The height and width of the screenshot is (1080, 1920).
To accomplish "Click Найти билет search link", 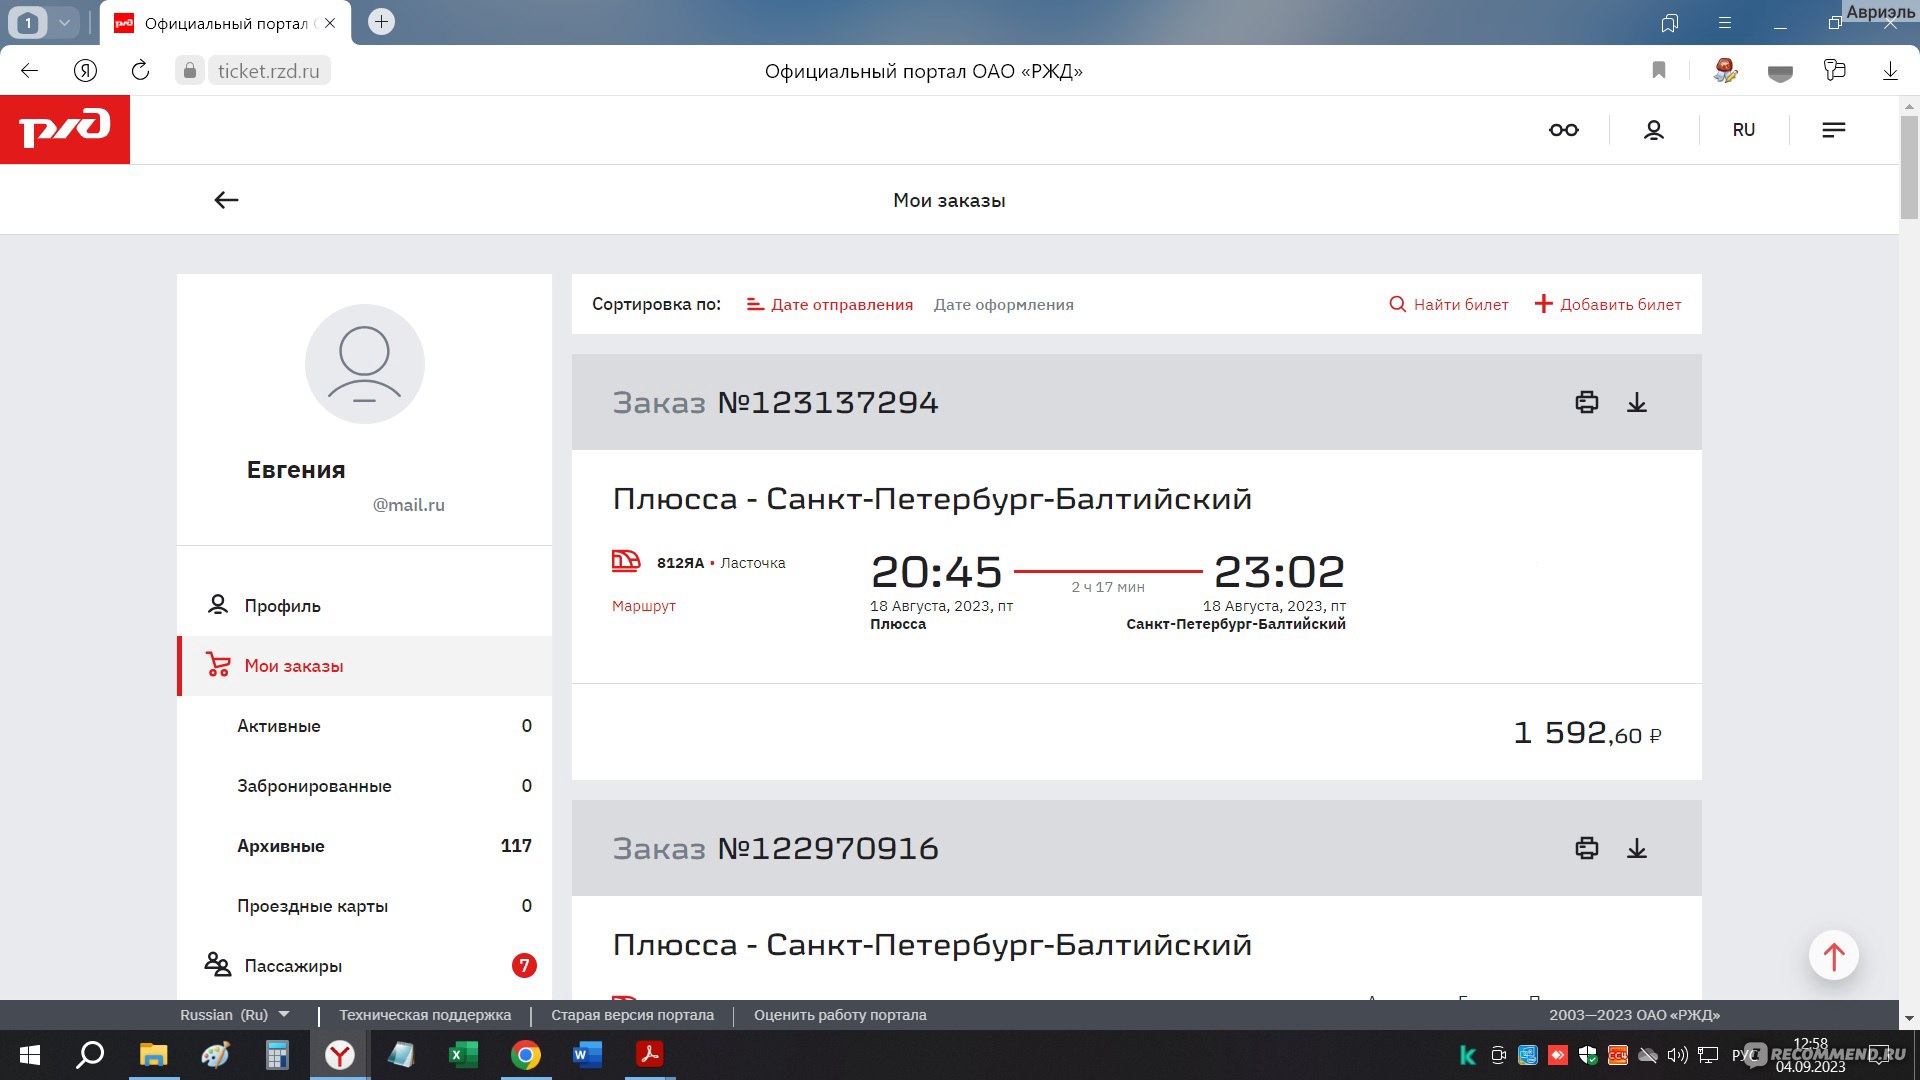I will tap(1449, 305).
